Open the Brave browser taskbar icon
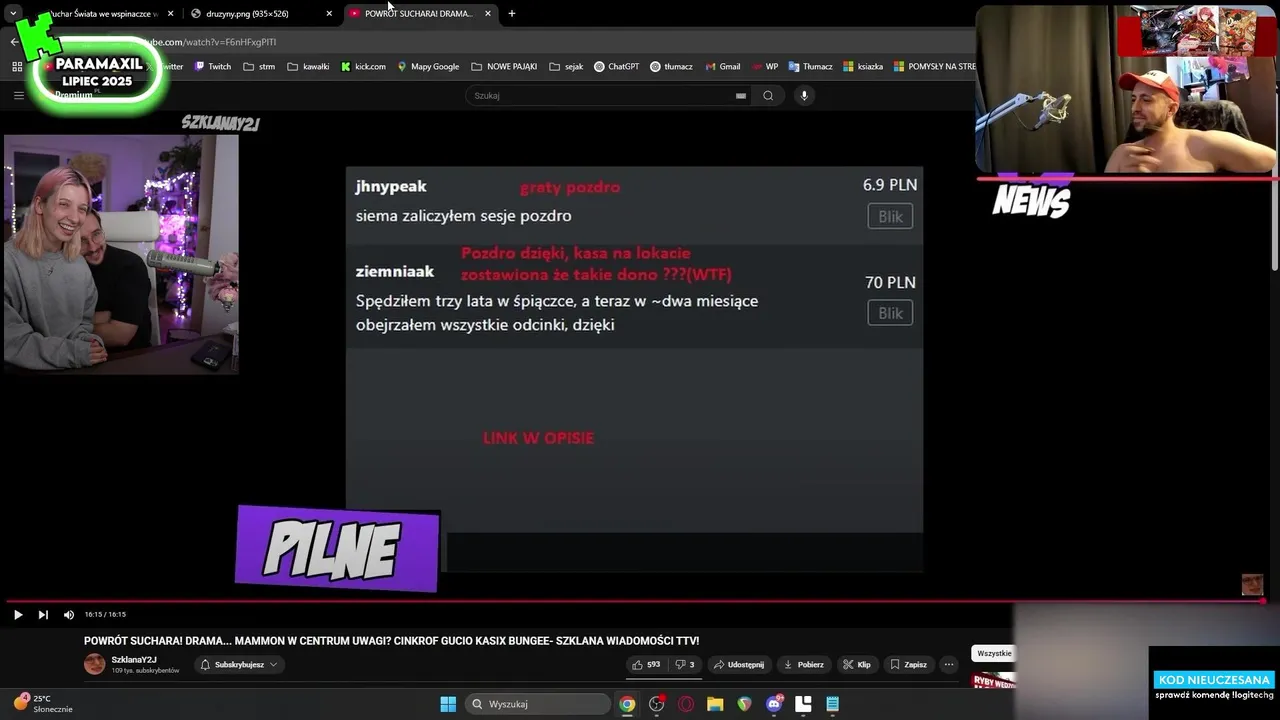The height and width of the screenshot is (720, 1280). pyautogui.click(x=744, y=704)
